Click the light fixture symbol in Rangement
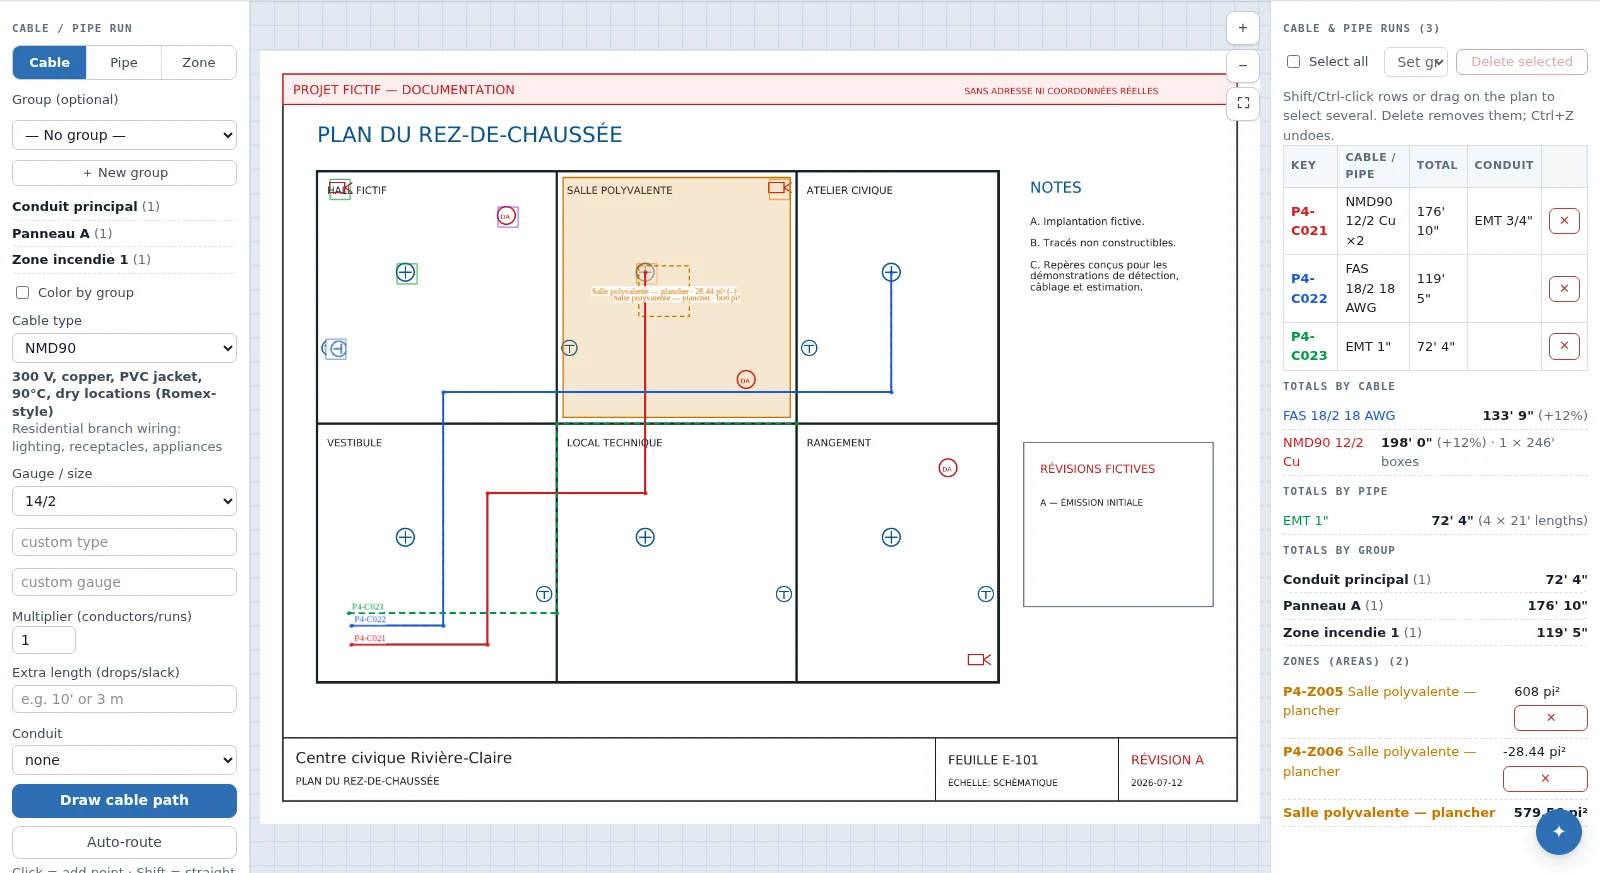The width and height of the screenshot is (1600, 873). [x=891, y=537]
